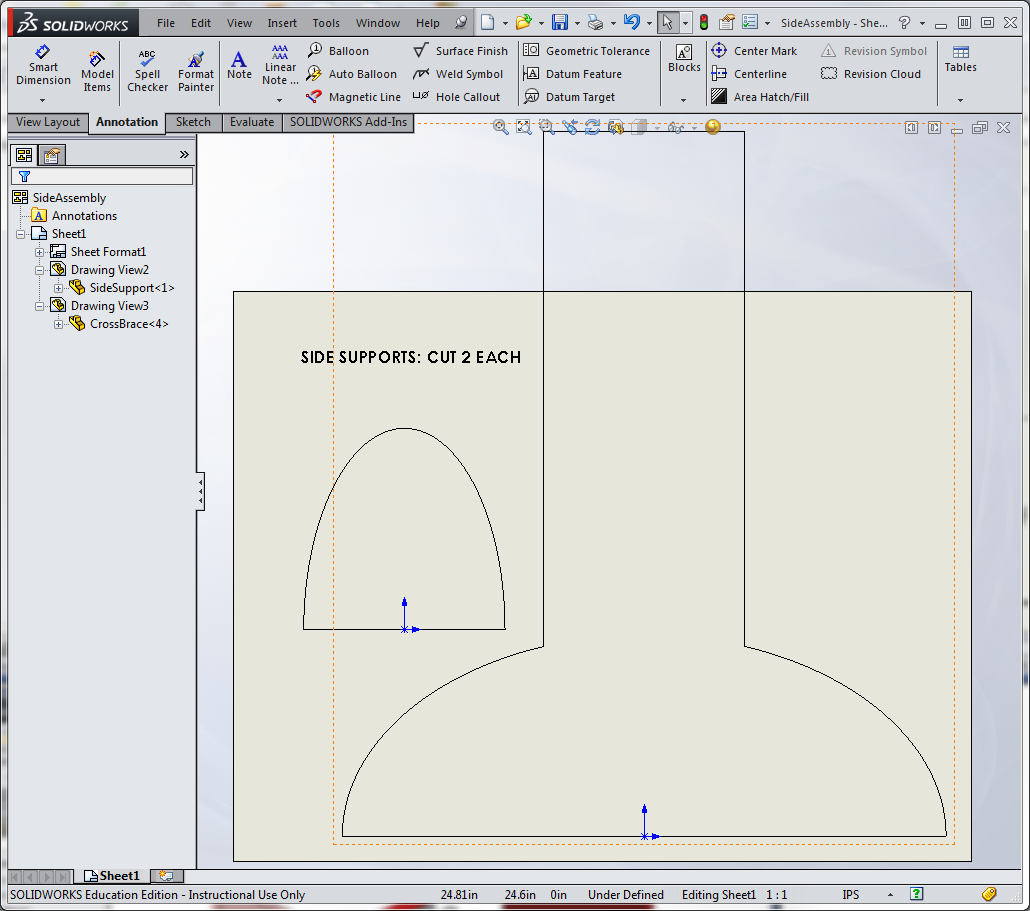This screenshot has width=1030, height=911.
Task: Open the Save dropdown arrow
Action: [577, 23]
